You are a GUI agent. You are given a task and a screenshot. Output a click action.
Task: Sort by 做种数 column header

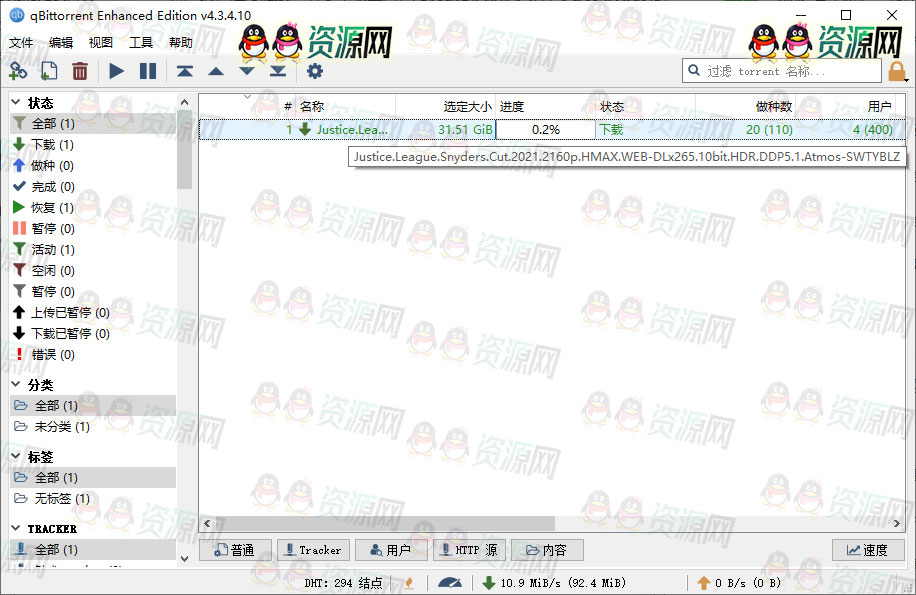pyautogui.click(x=745, y=106)
